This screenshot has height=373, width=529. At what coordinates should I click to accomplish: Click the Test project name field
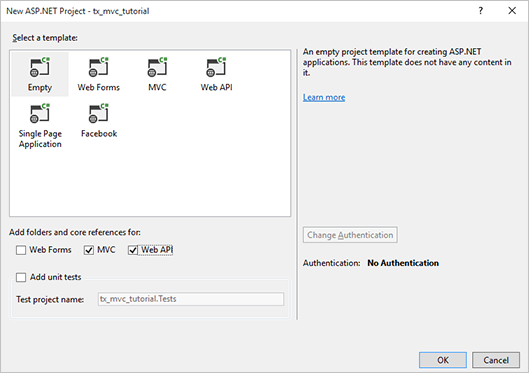191,299
